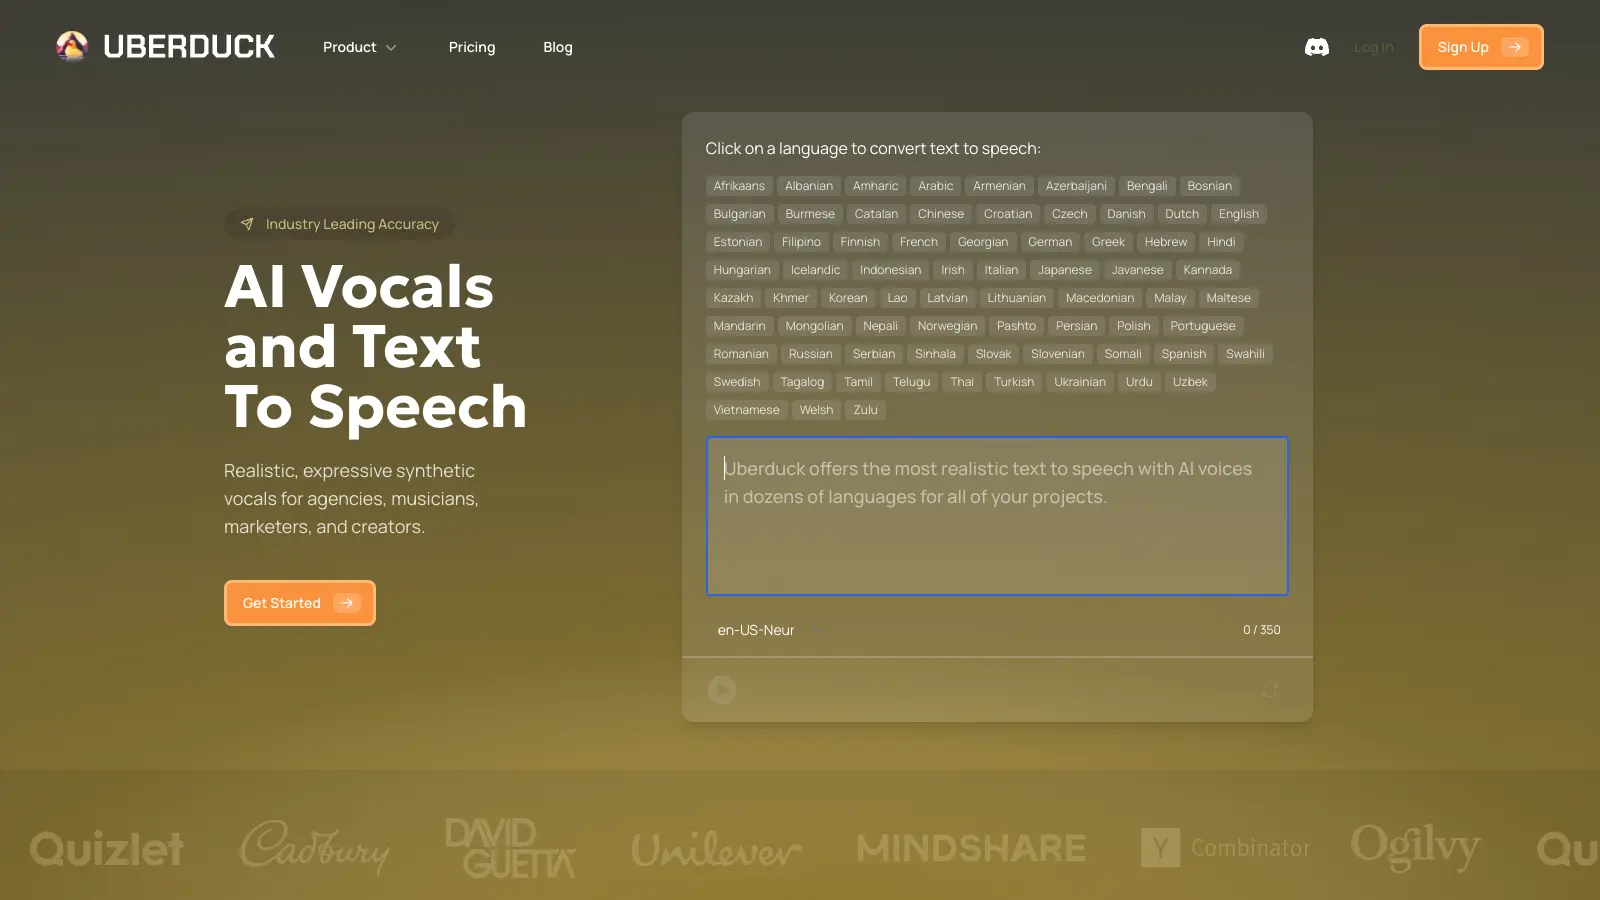Select the French language chip
The image size is (1600, 900).
pyautogui.click(x=918, y=241)
